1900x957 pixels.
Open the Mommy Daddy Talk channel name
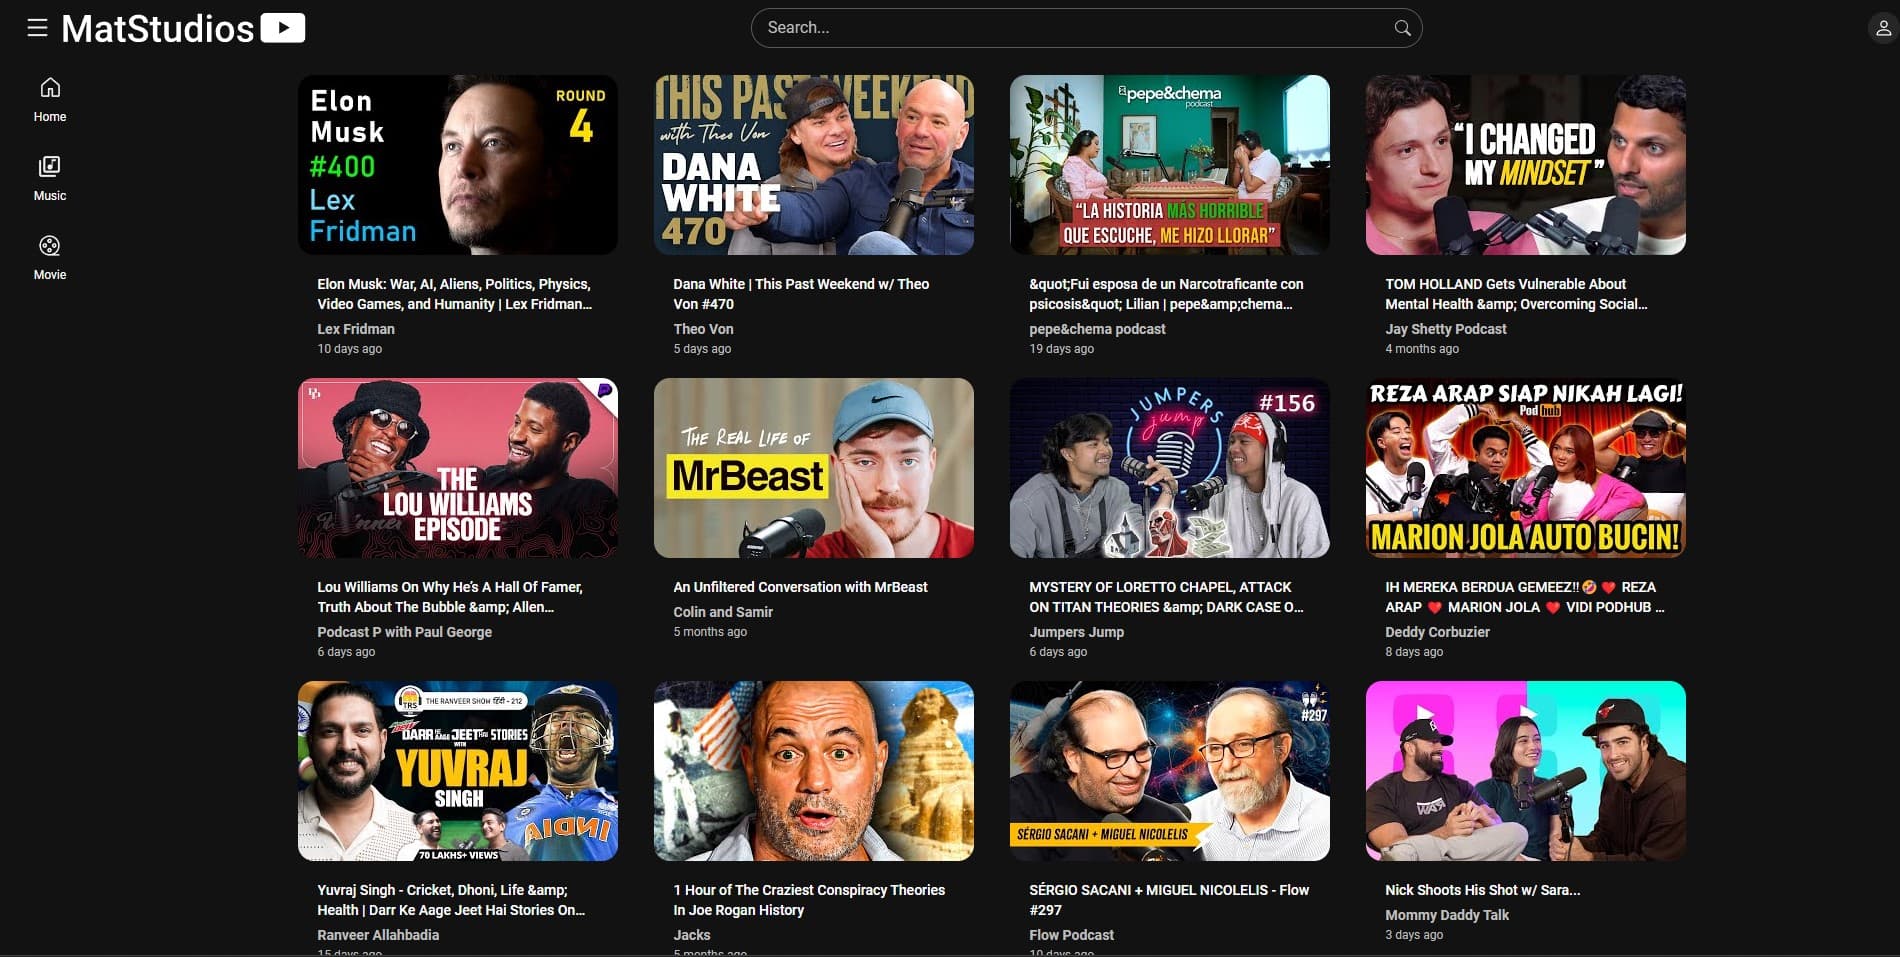(x=1447, y=915)
